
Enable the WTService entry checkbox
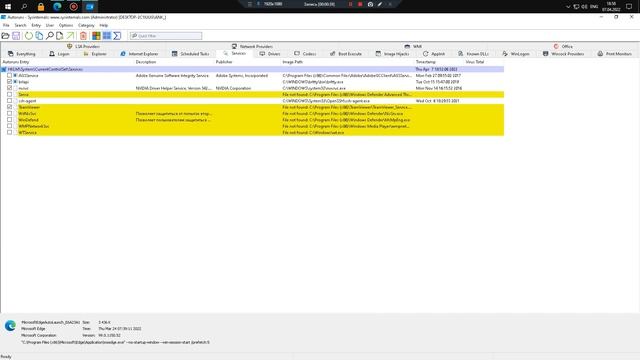coord(9,132)
